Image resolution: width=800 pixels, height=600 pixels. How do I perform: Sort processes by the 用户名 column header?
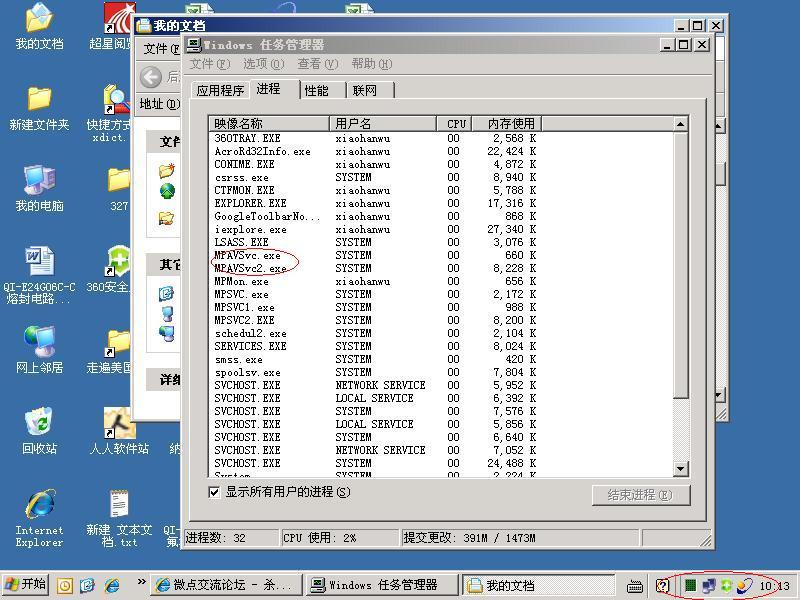tap(383, 123)
